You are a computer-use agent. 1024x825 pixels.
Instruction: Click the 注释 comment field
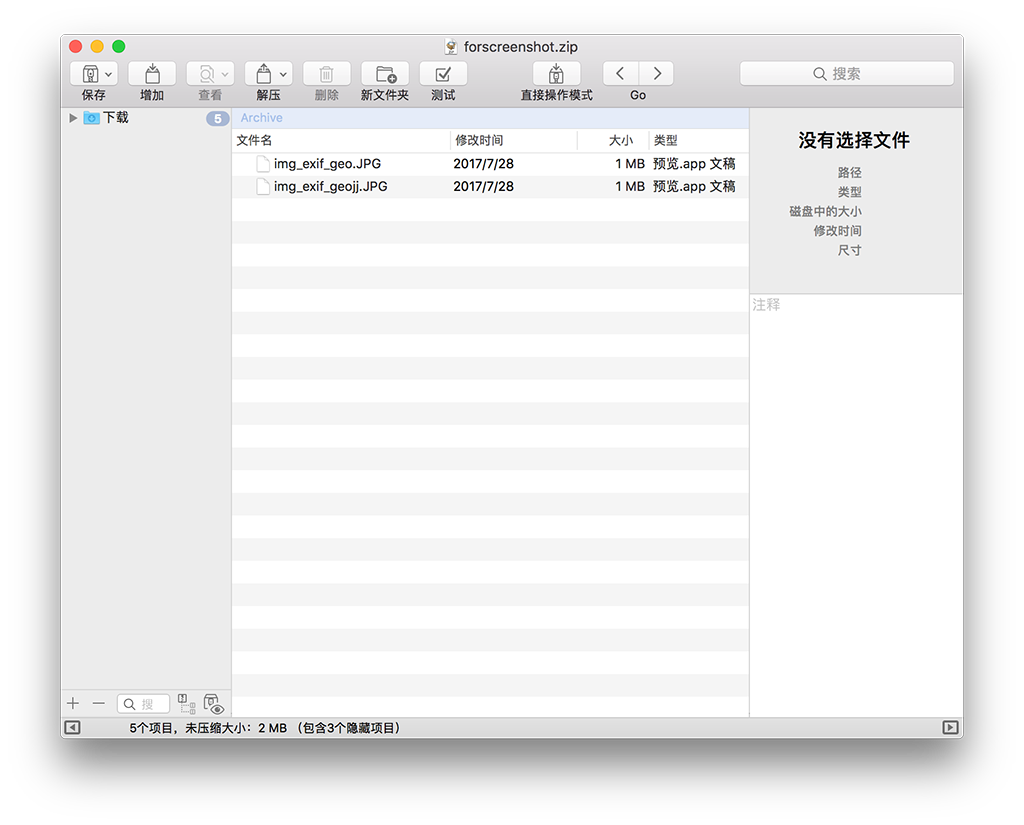856,505
